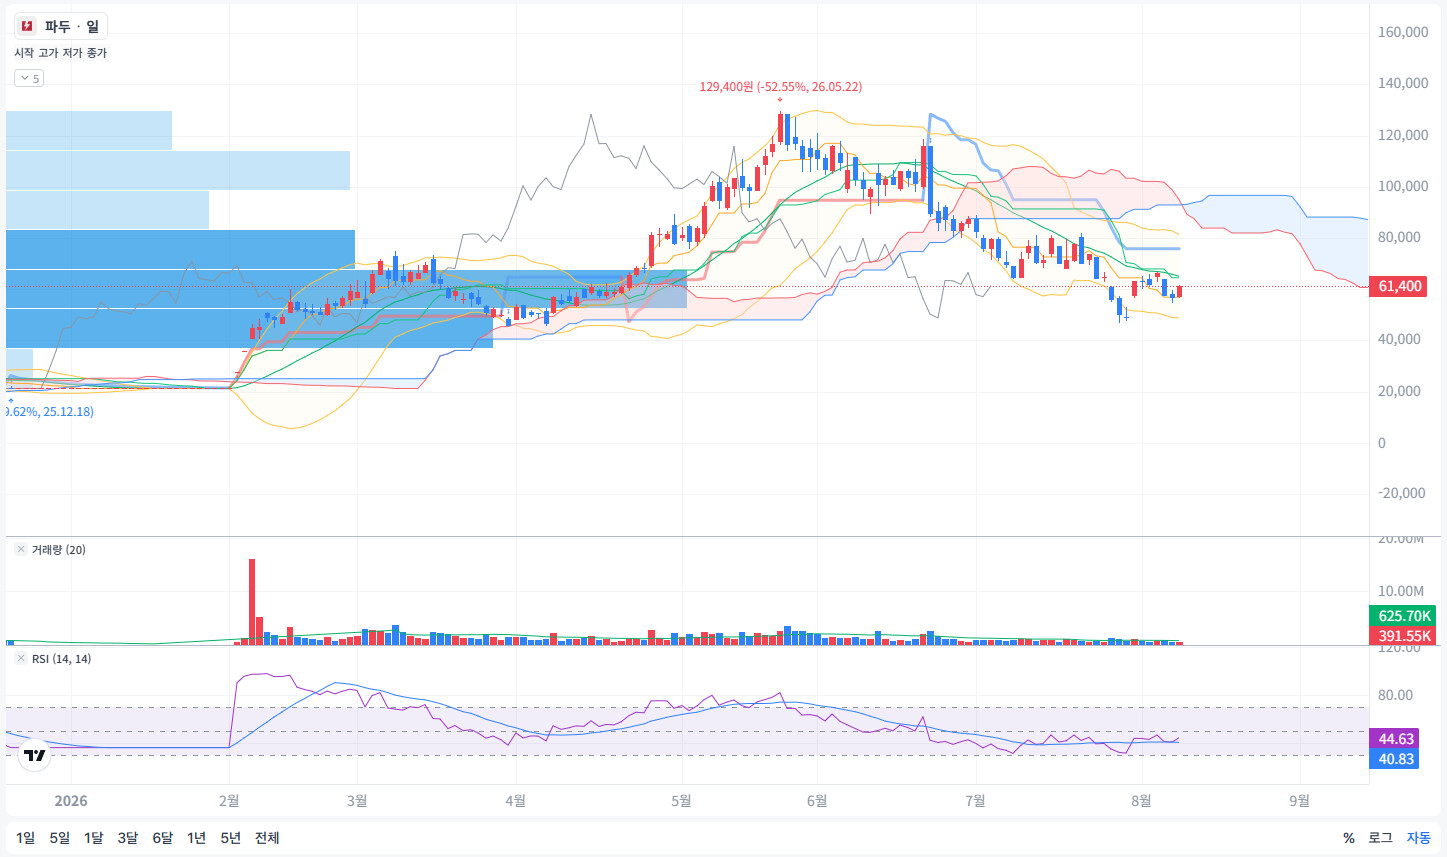Choose the 6달 time range

[x=162, y=838]
